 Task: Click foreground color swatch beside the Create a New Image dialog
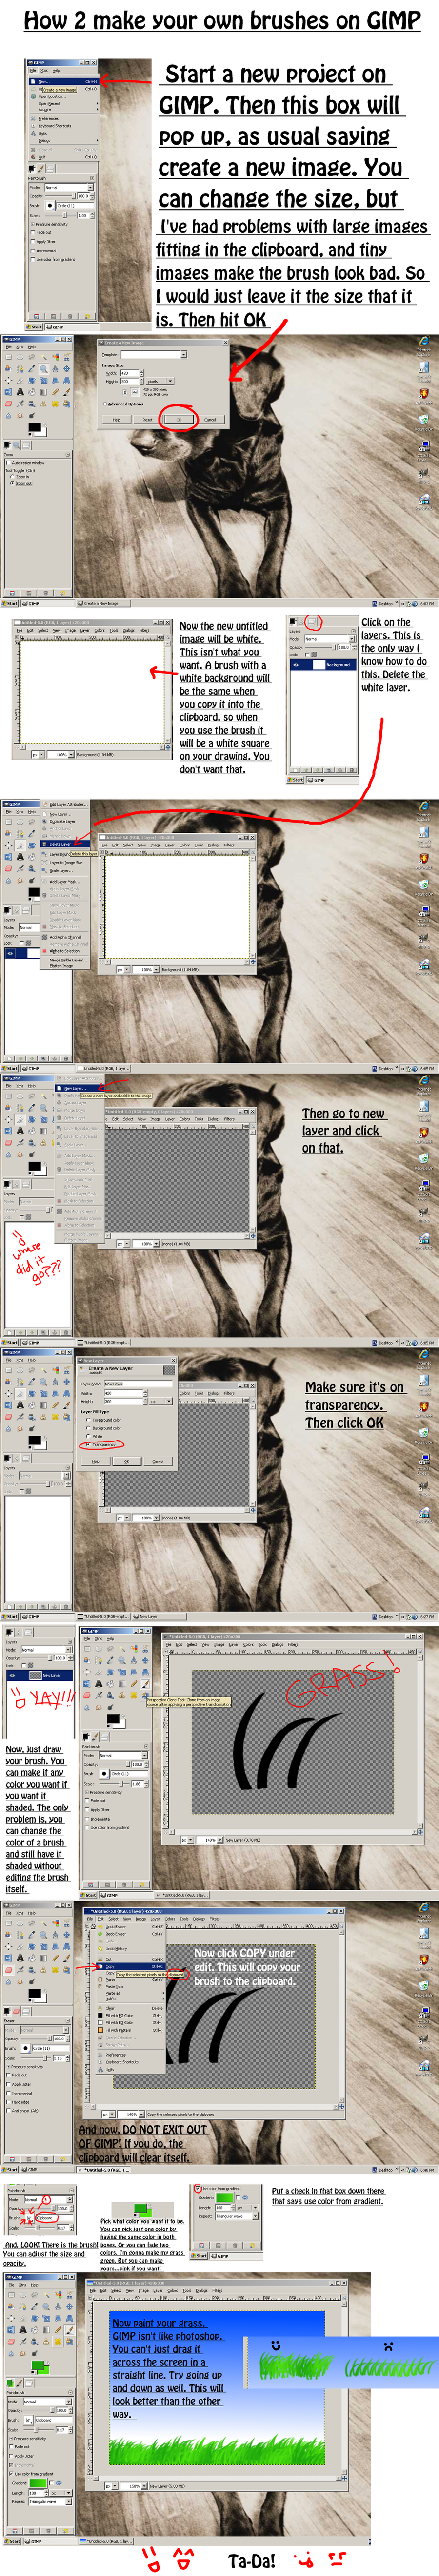tap(35, 427)
